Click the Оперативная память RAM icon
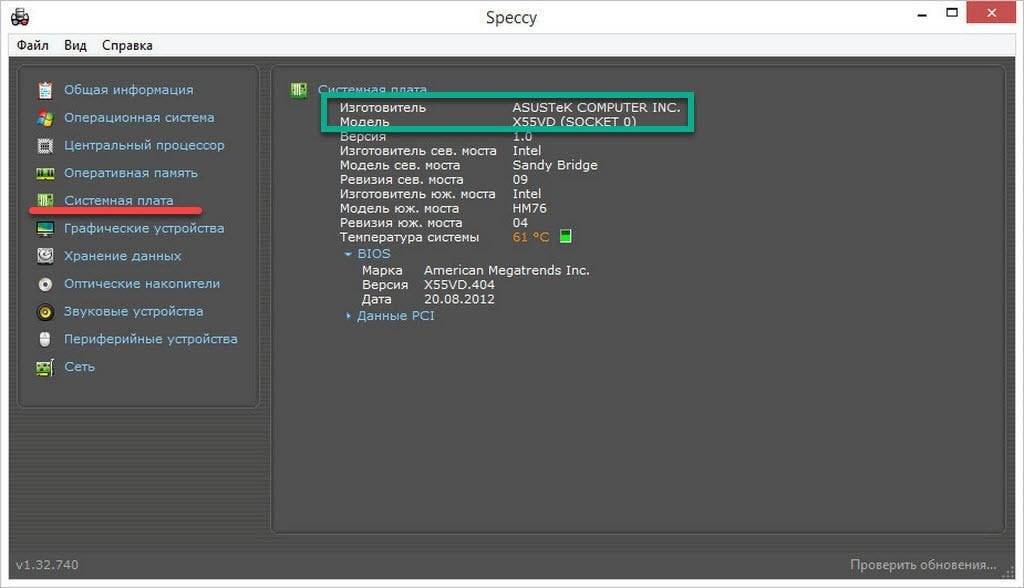Image resolution: width=1024 pixels, height=588 pixels. (x=45, y=173)
